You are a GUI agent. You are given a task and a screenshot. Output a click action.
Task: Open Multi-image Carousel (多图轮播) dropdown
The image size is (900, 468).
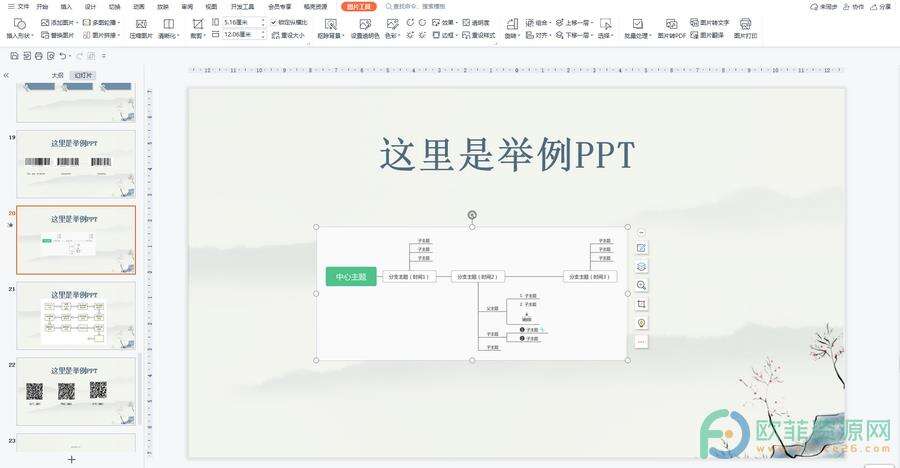[102, 22]
